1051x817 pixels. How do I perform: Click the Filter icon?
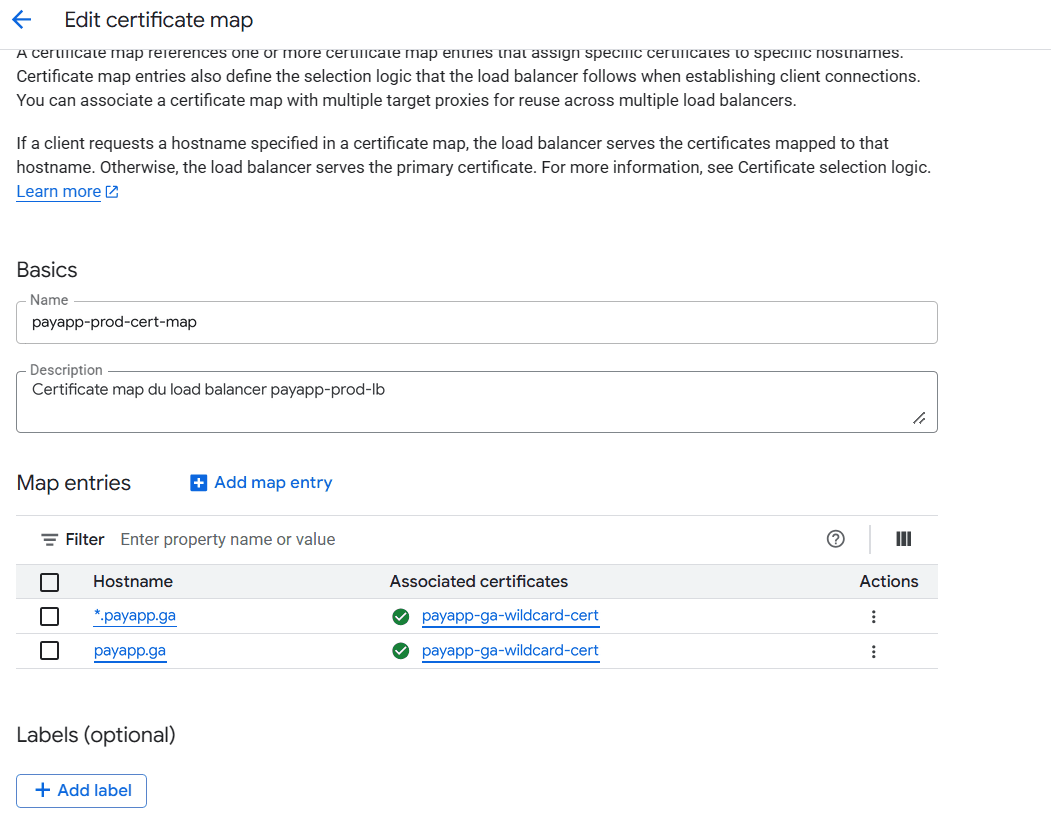49,540
